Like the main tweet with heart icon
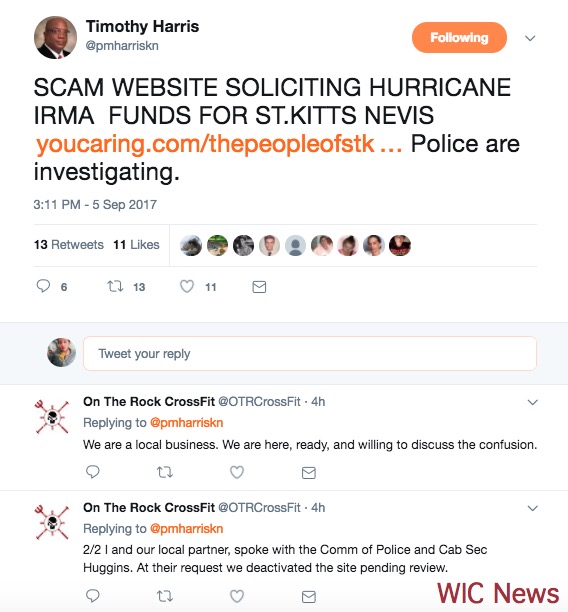Image resolution: width=568 pixels, height=612 pixels. [187, 286]
